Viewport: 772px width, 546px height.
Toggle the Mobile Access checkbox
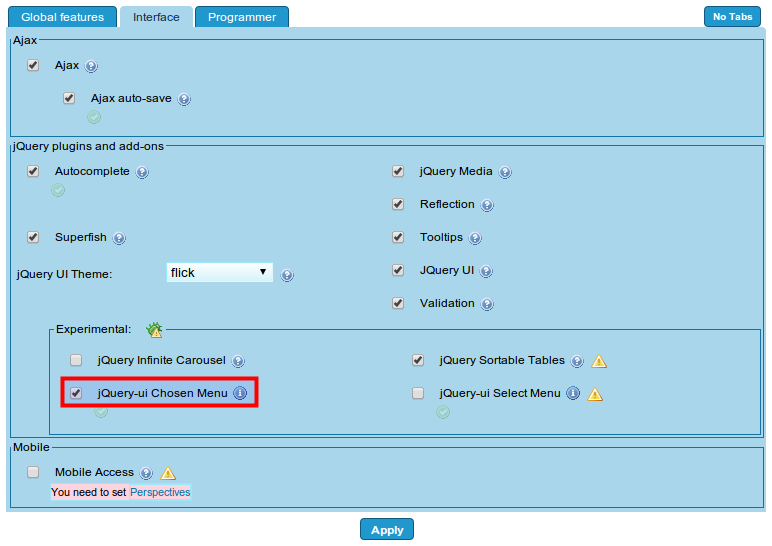pyautogui.click(x=33, y=472)
